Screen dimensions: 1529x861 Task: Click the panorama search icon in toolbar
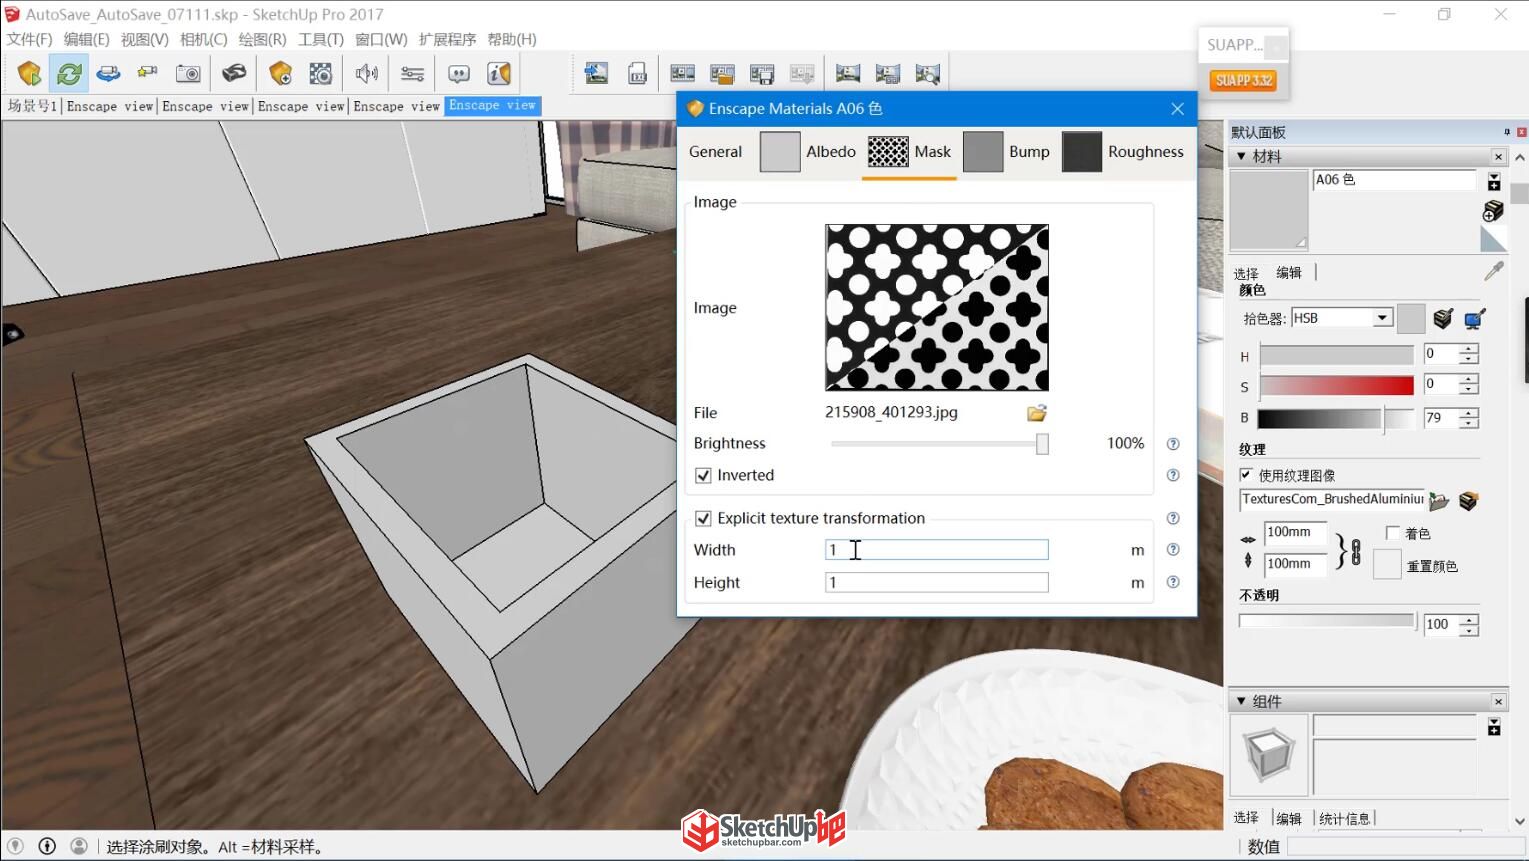pos(927,73)
